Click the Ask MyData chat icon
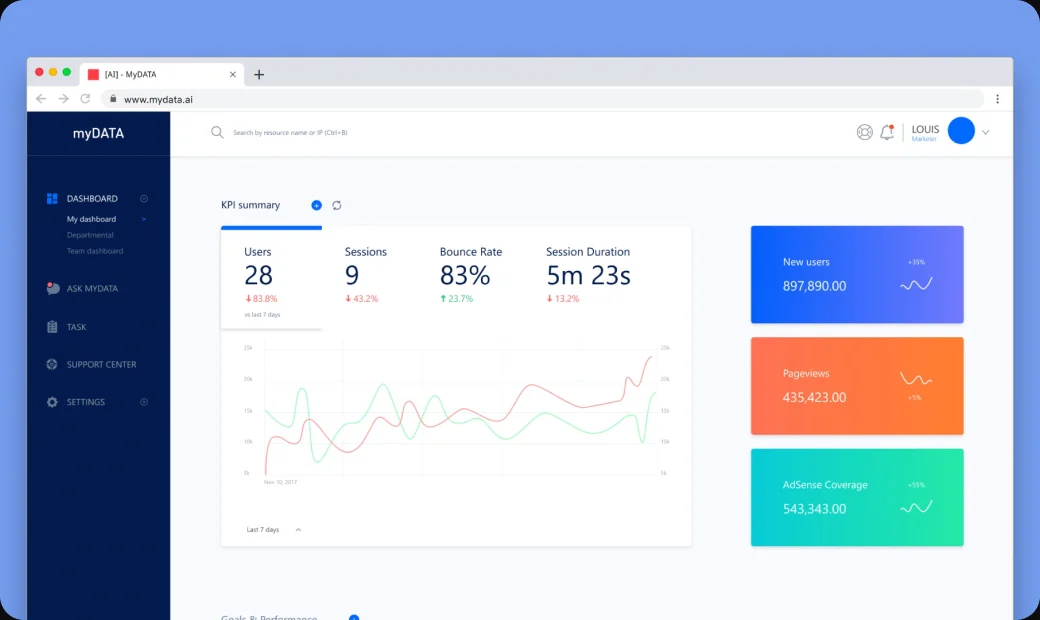This screenshot has height=620, width=1040. click(52, 288)
